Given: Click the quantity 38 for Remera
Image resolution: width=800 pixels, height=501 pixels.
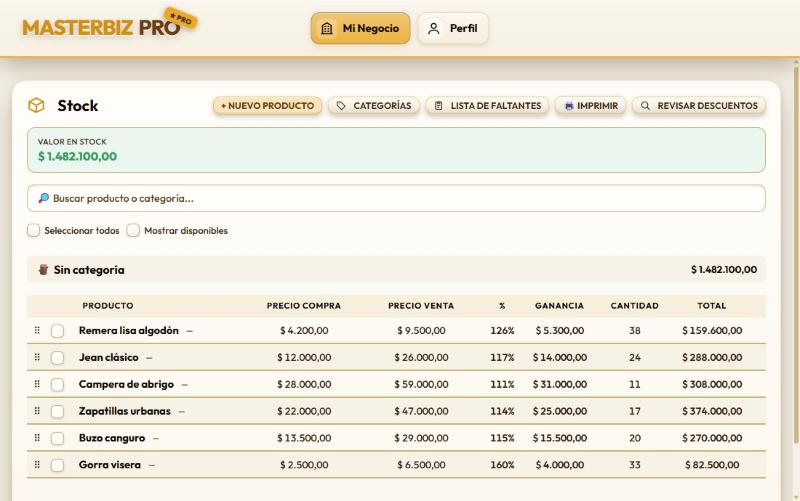Looking at the screenshot, I should click(x=635, y=331).
